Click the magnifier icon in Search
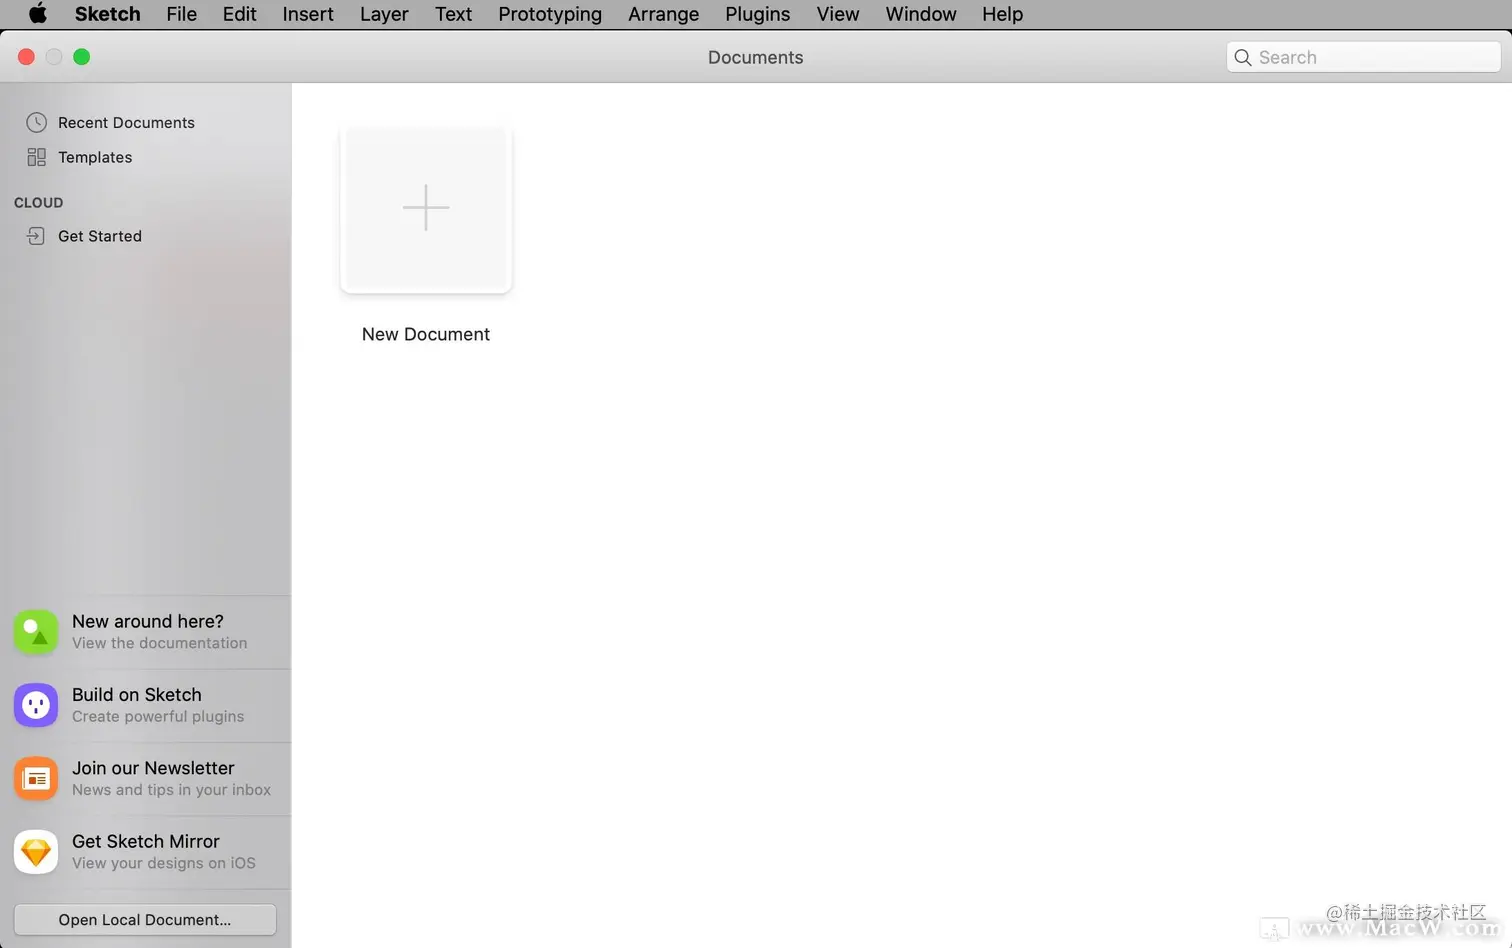This screenshot has width=1512, height=948. tap(1243, 57)
